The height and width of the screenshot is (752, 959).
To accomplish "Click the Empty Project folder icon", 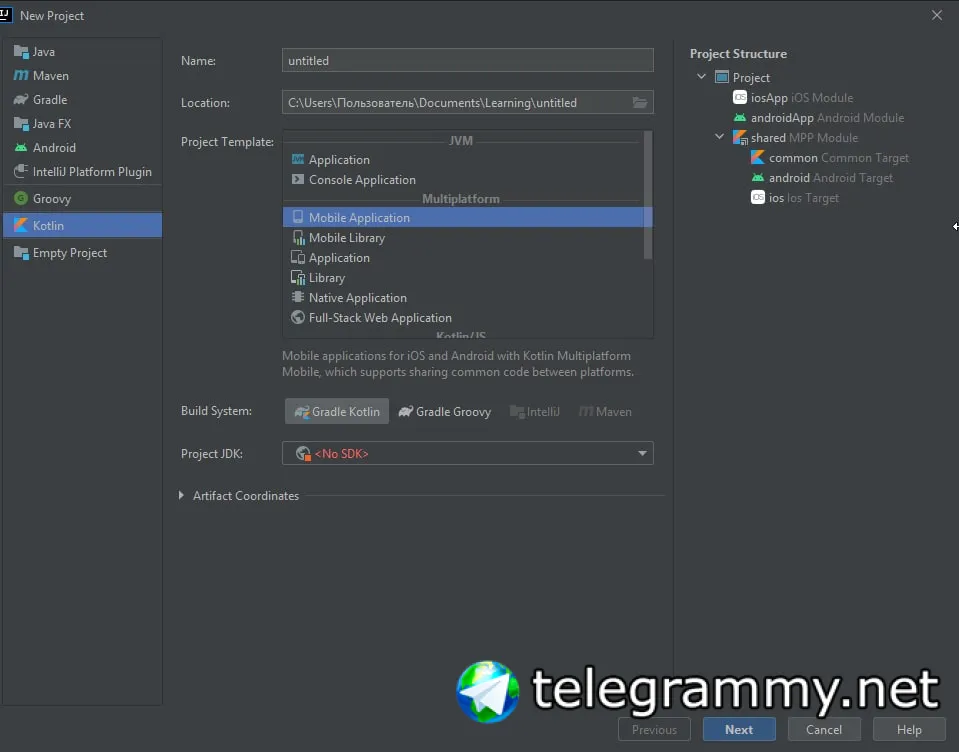I will tap(21, 253).
